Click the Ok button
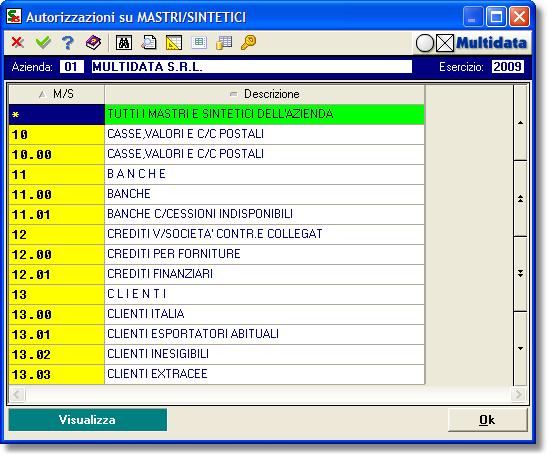This screenshot has height=456, width=548. pos(487,420)
